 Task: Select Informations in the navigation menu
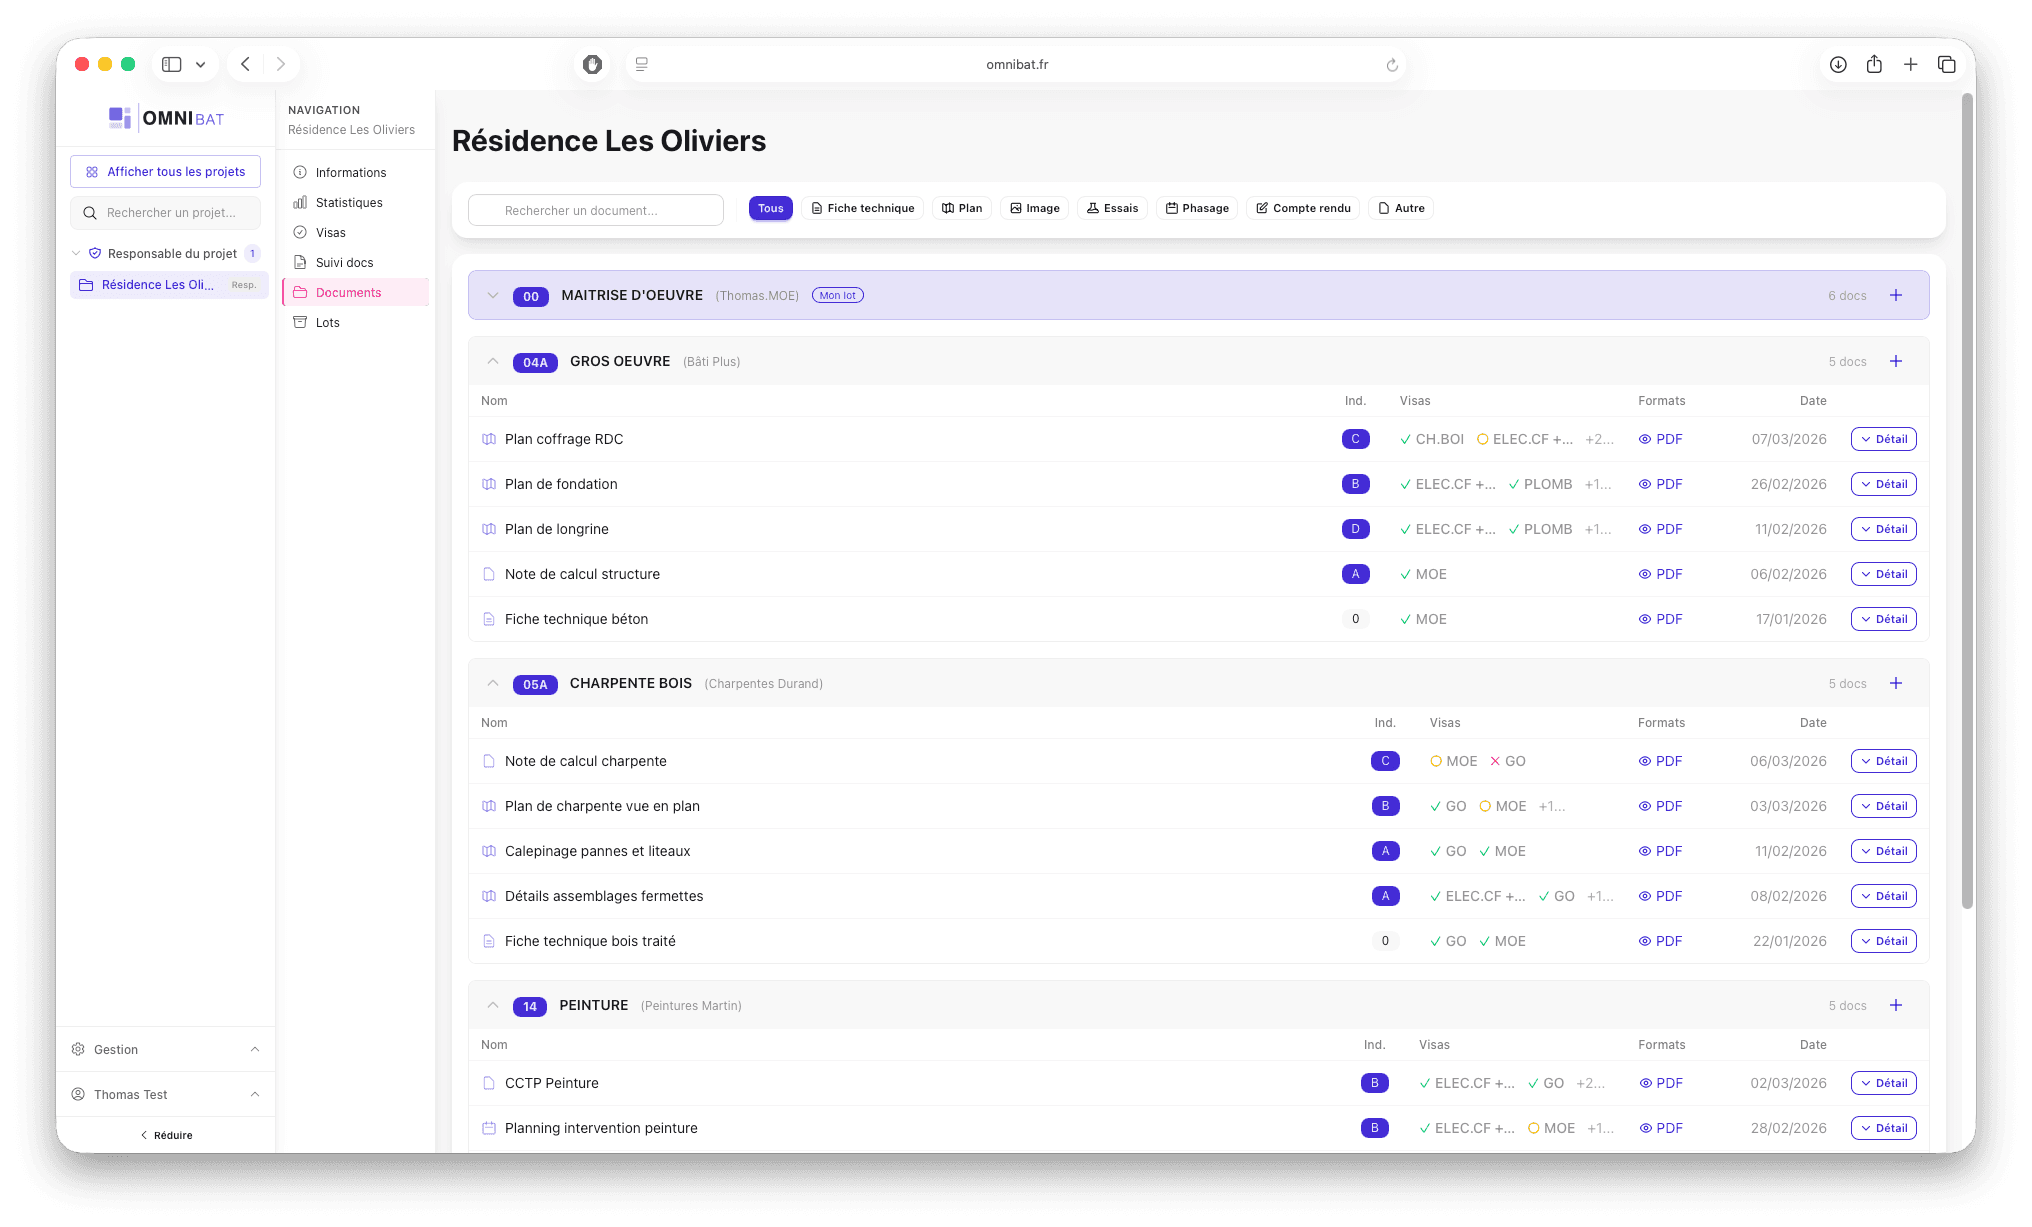click(x=349, y=172)
